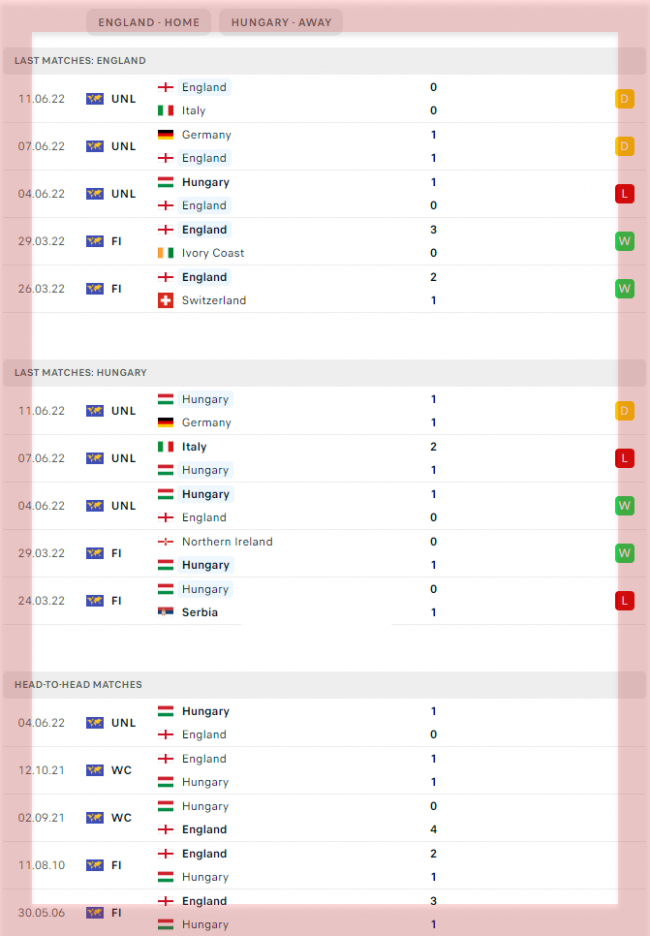Click the Northern Ireland flag icon

(x=166, y=542)
